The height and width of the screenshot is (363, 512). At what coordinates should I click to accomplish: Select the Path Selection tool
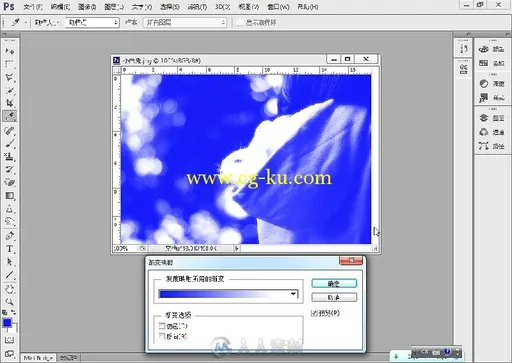click(x=10, y=262)
